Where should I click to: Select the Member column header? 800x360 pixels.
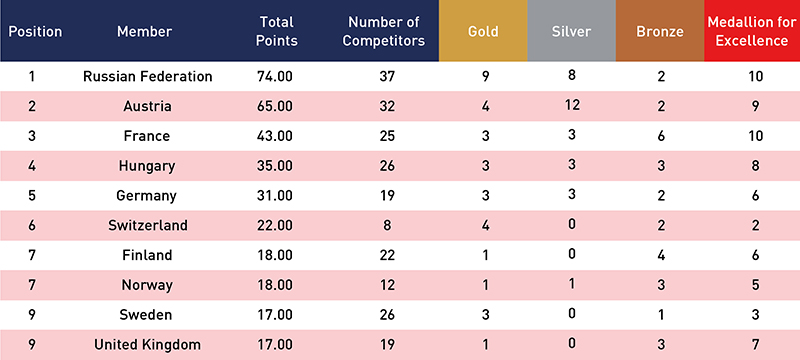coord(144,32)
